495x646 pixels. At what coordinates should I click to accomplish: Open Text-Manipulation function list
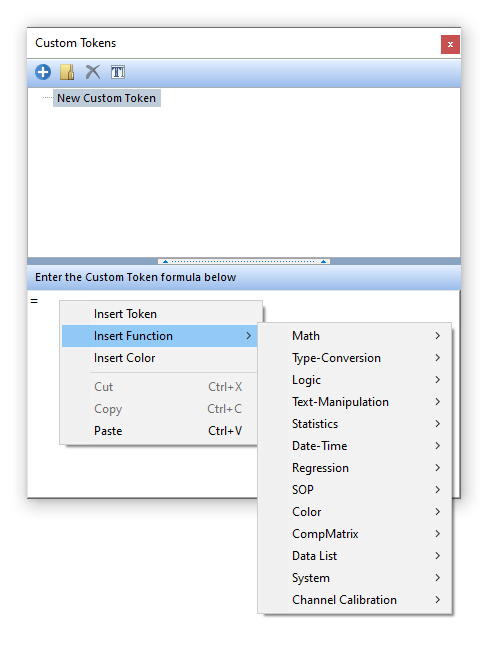(x=355, y=402)
